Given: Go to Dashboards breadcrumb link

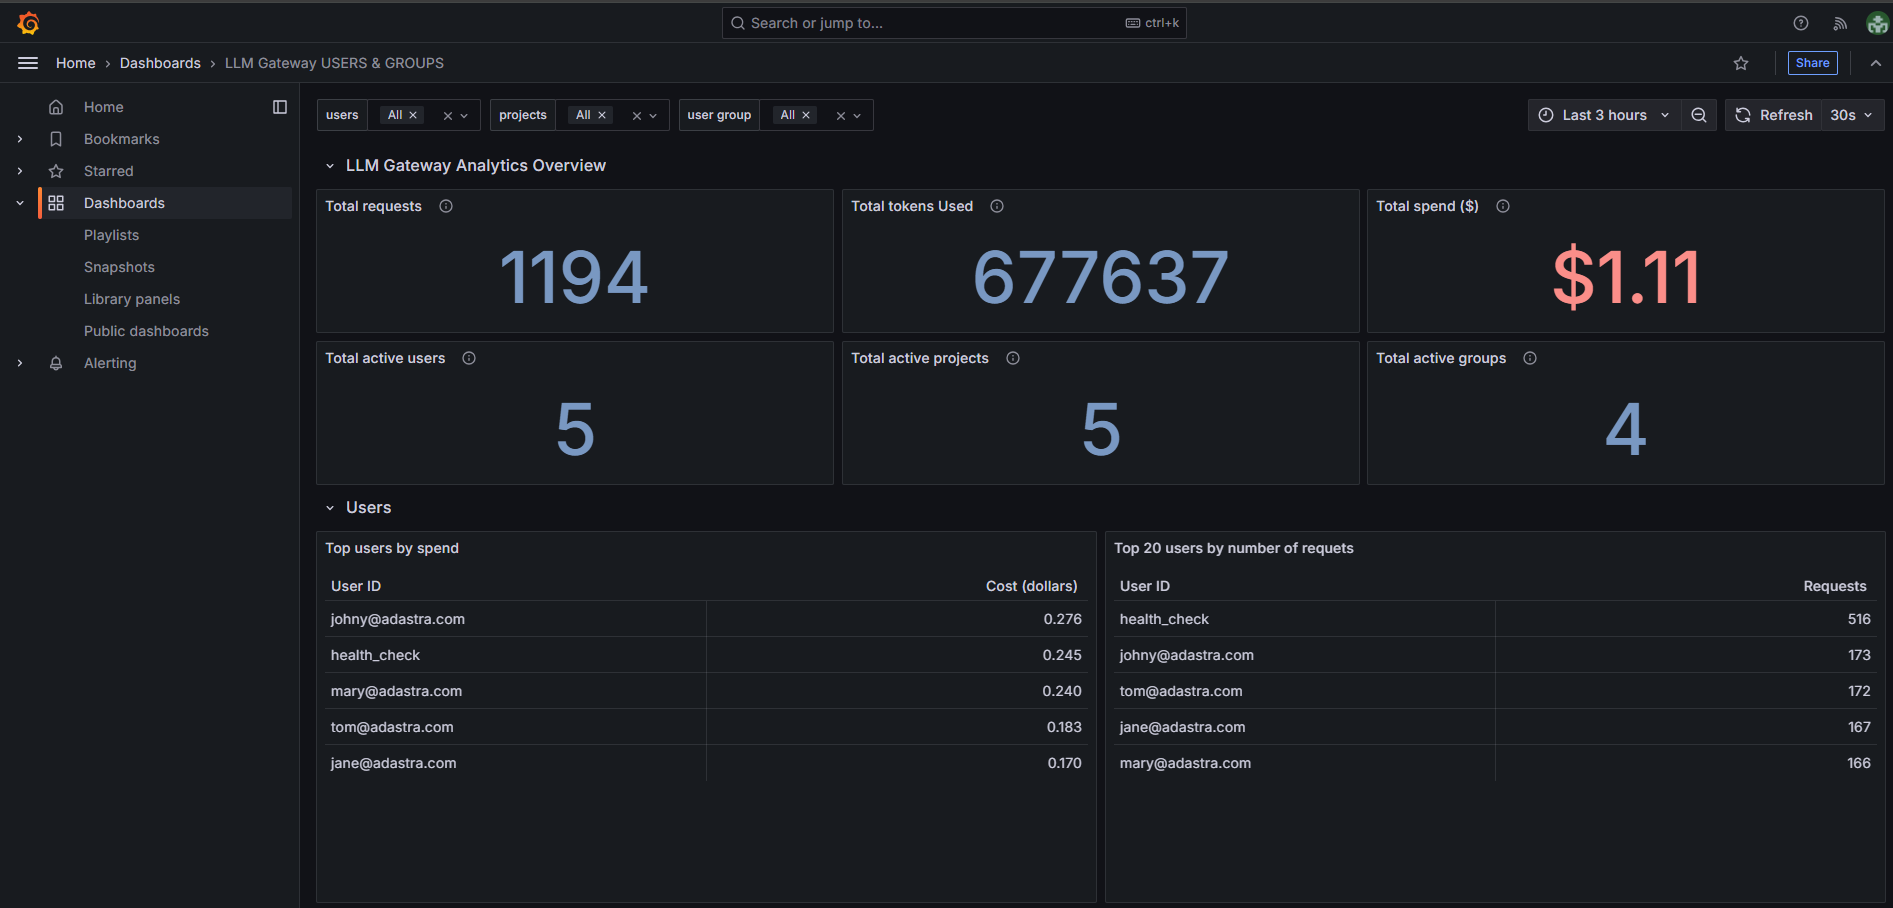Looking at the screenshot, I should (x=160, y=63).
